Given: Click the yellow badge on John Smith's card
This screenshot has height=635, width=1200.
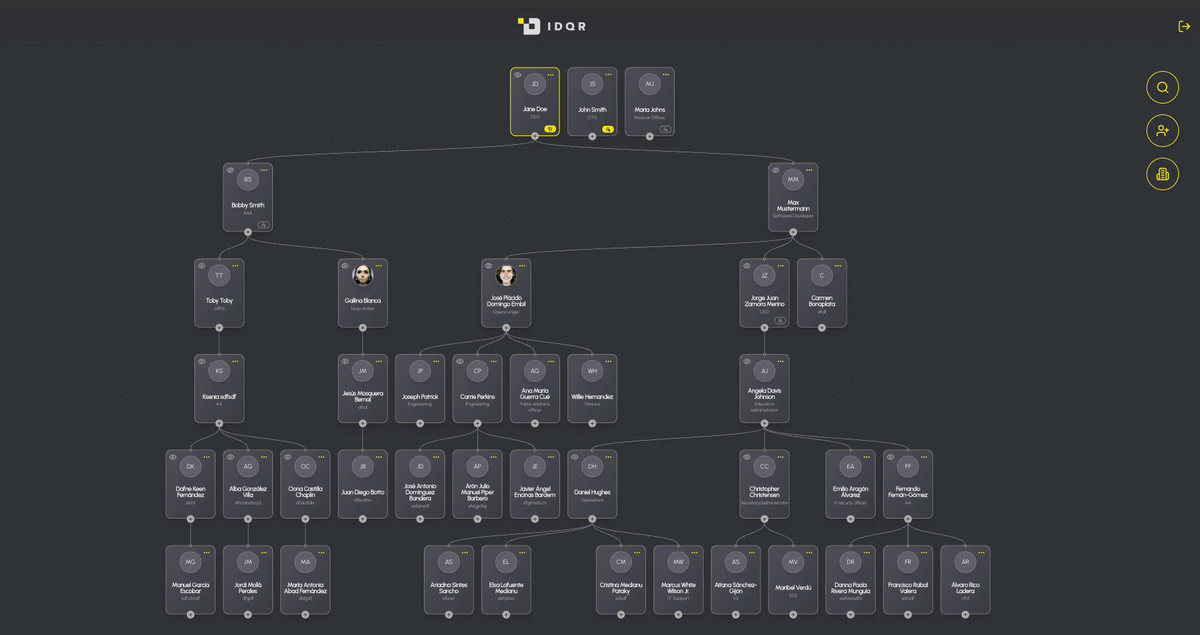Looking at the screenshot, I should click(607, 128).
